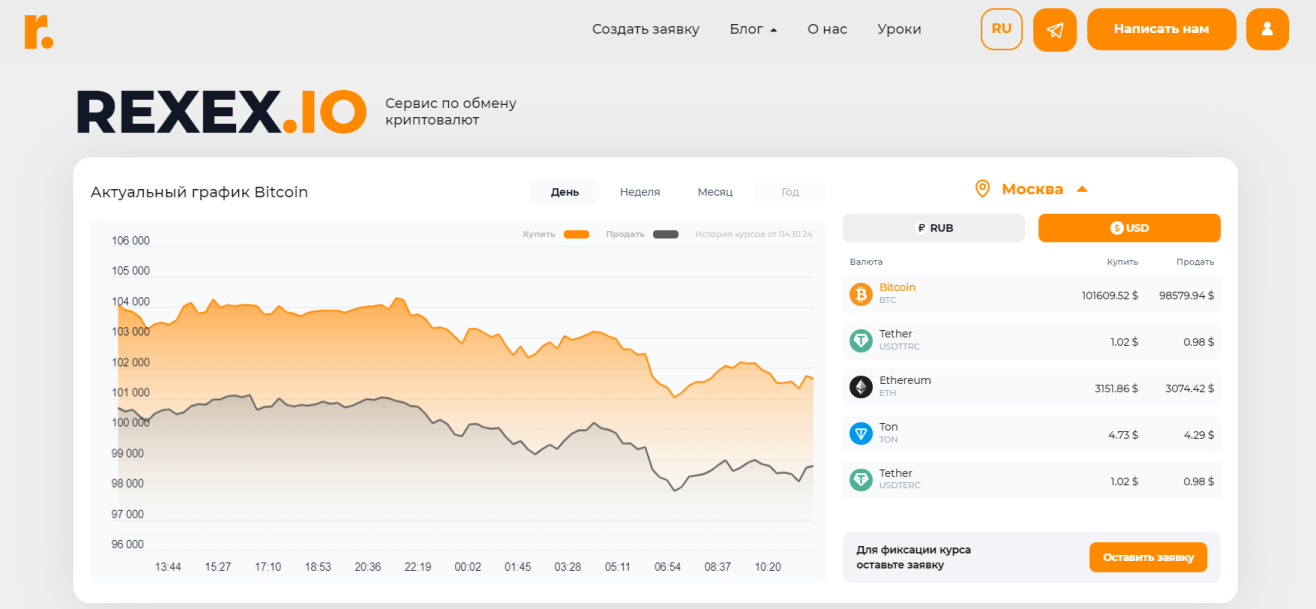
Task: Click the Tether USDTTRC coin icon
Action: click(861, 341)
